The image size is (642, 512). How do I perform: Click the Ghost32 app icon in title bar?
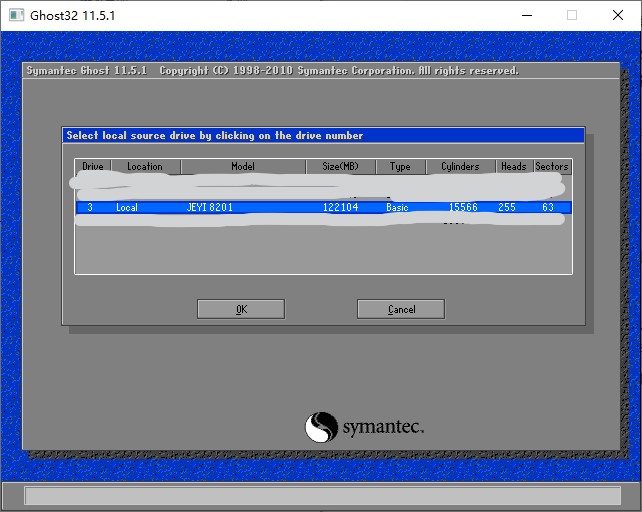click(x=16, y=16)
